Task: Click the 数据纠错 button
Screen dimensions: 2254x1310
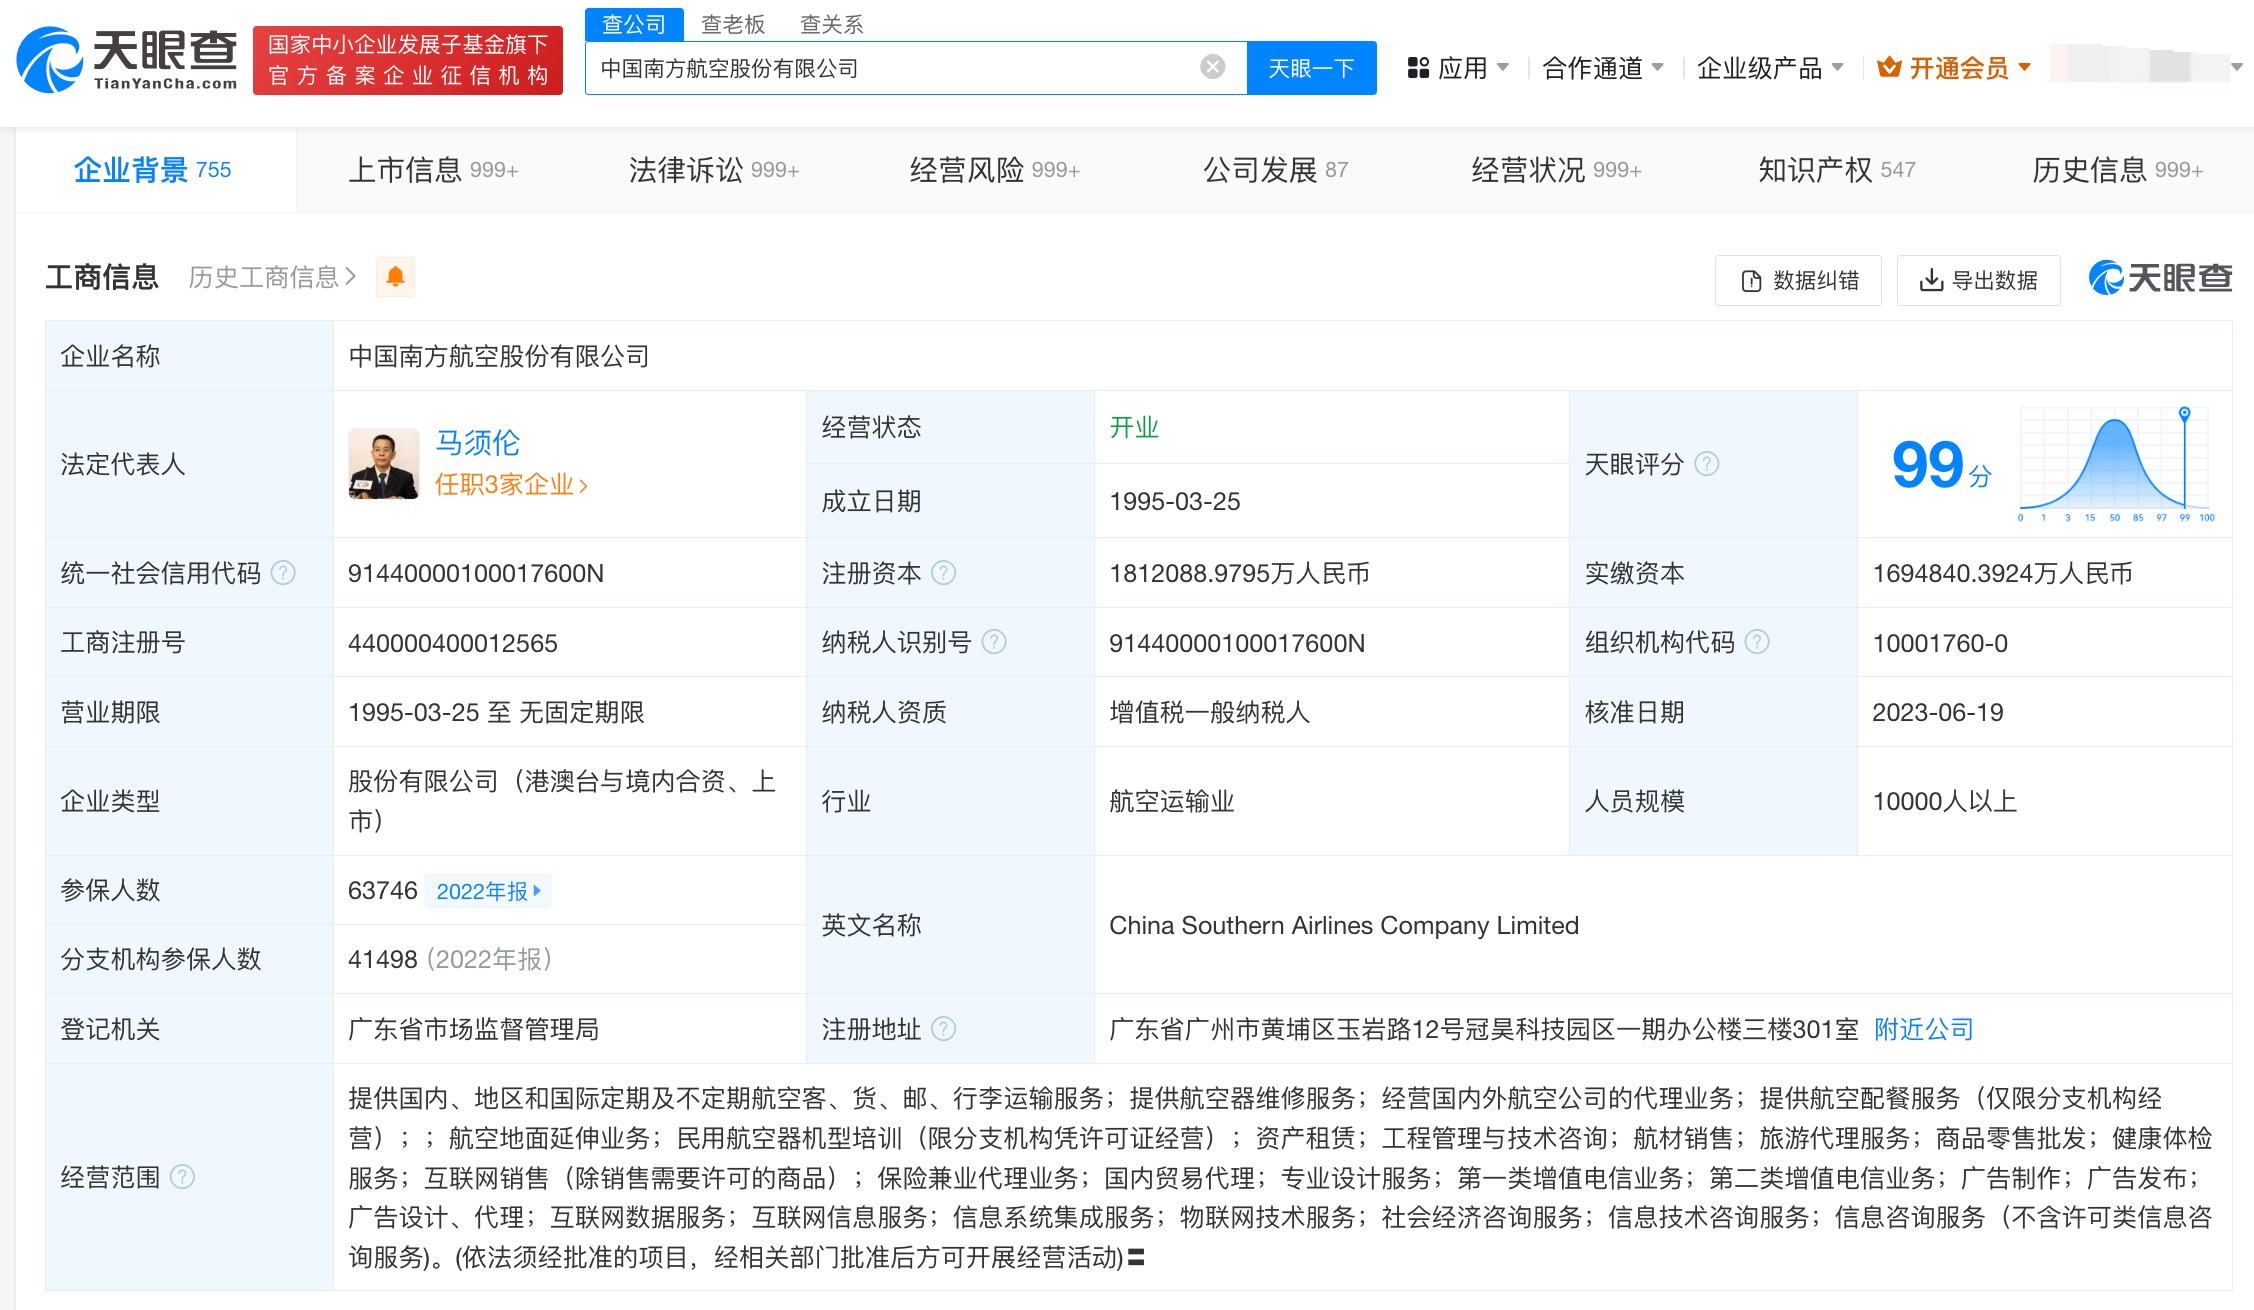Action: [x=1798, y=280]
